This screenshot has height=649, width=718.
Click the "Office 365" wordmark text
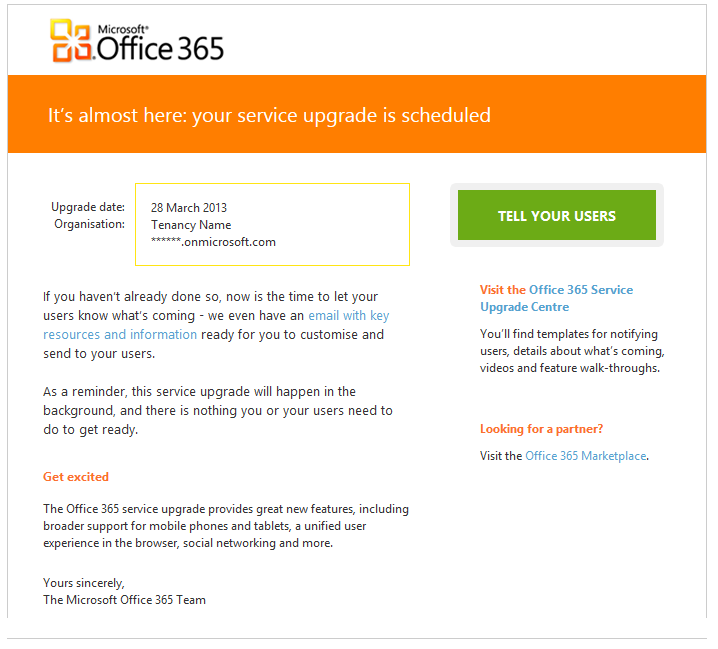tap(160, 46)
